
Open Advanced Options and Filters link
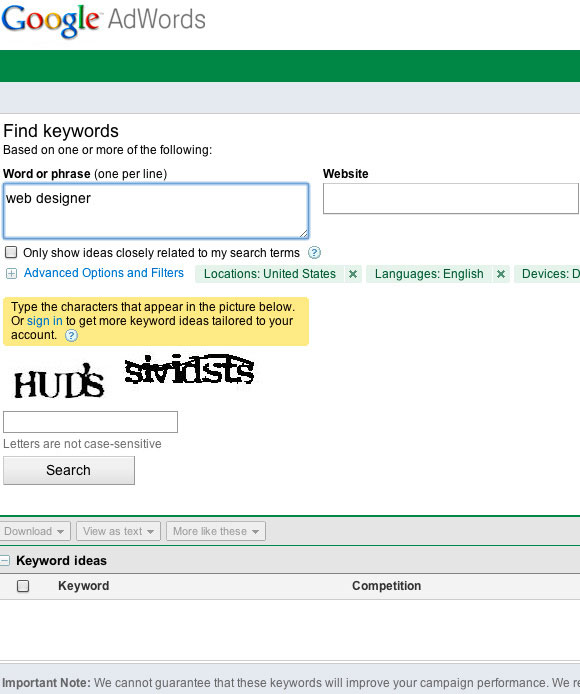104,273
